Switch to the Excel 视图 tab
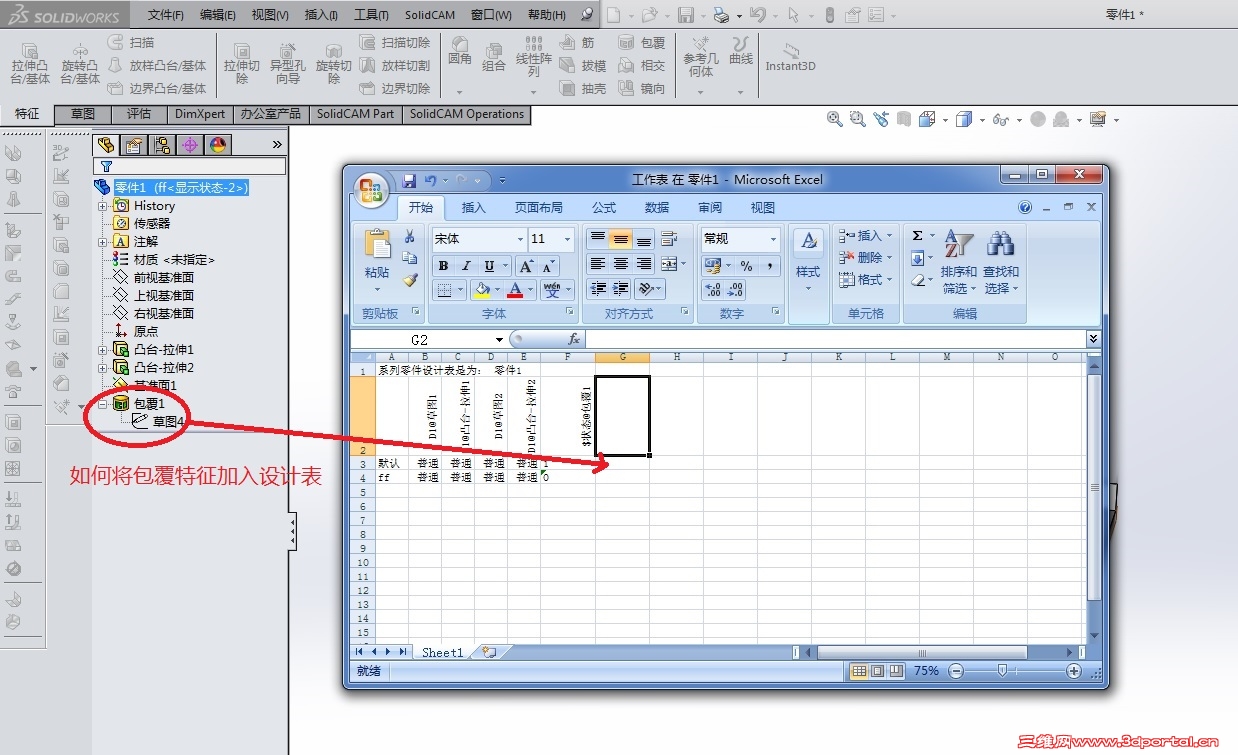Viewport: 1238px width, 755px height. 763,208
